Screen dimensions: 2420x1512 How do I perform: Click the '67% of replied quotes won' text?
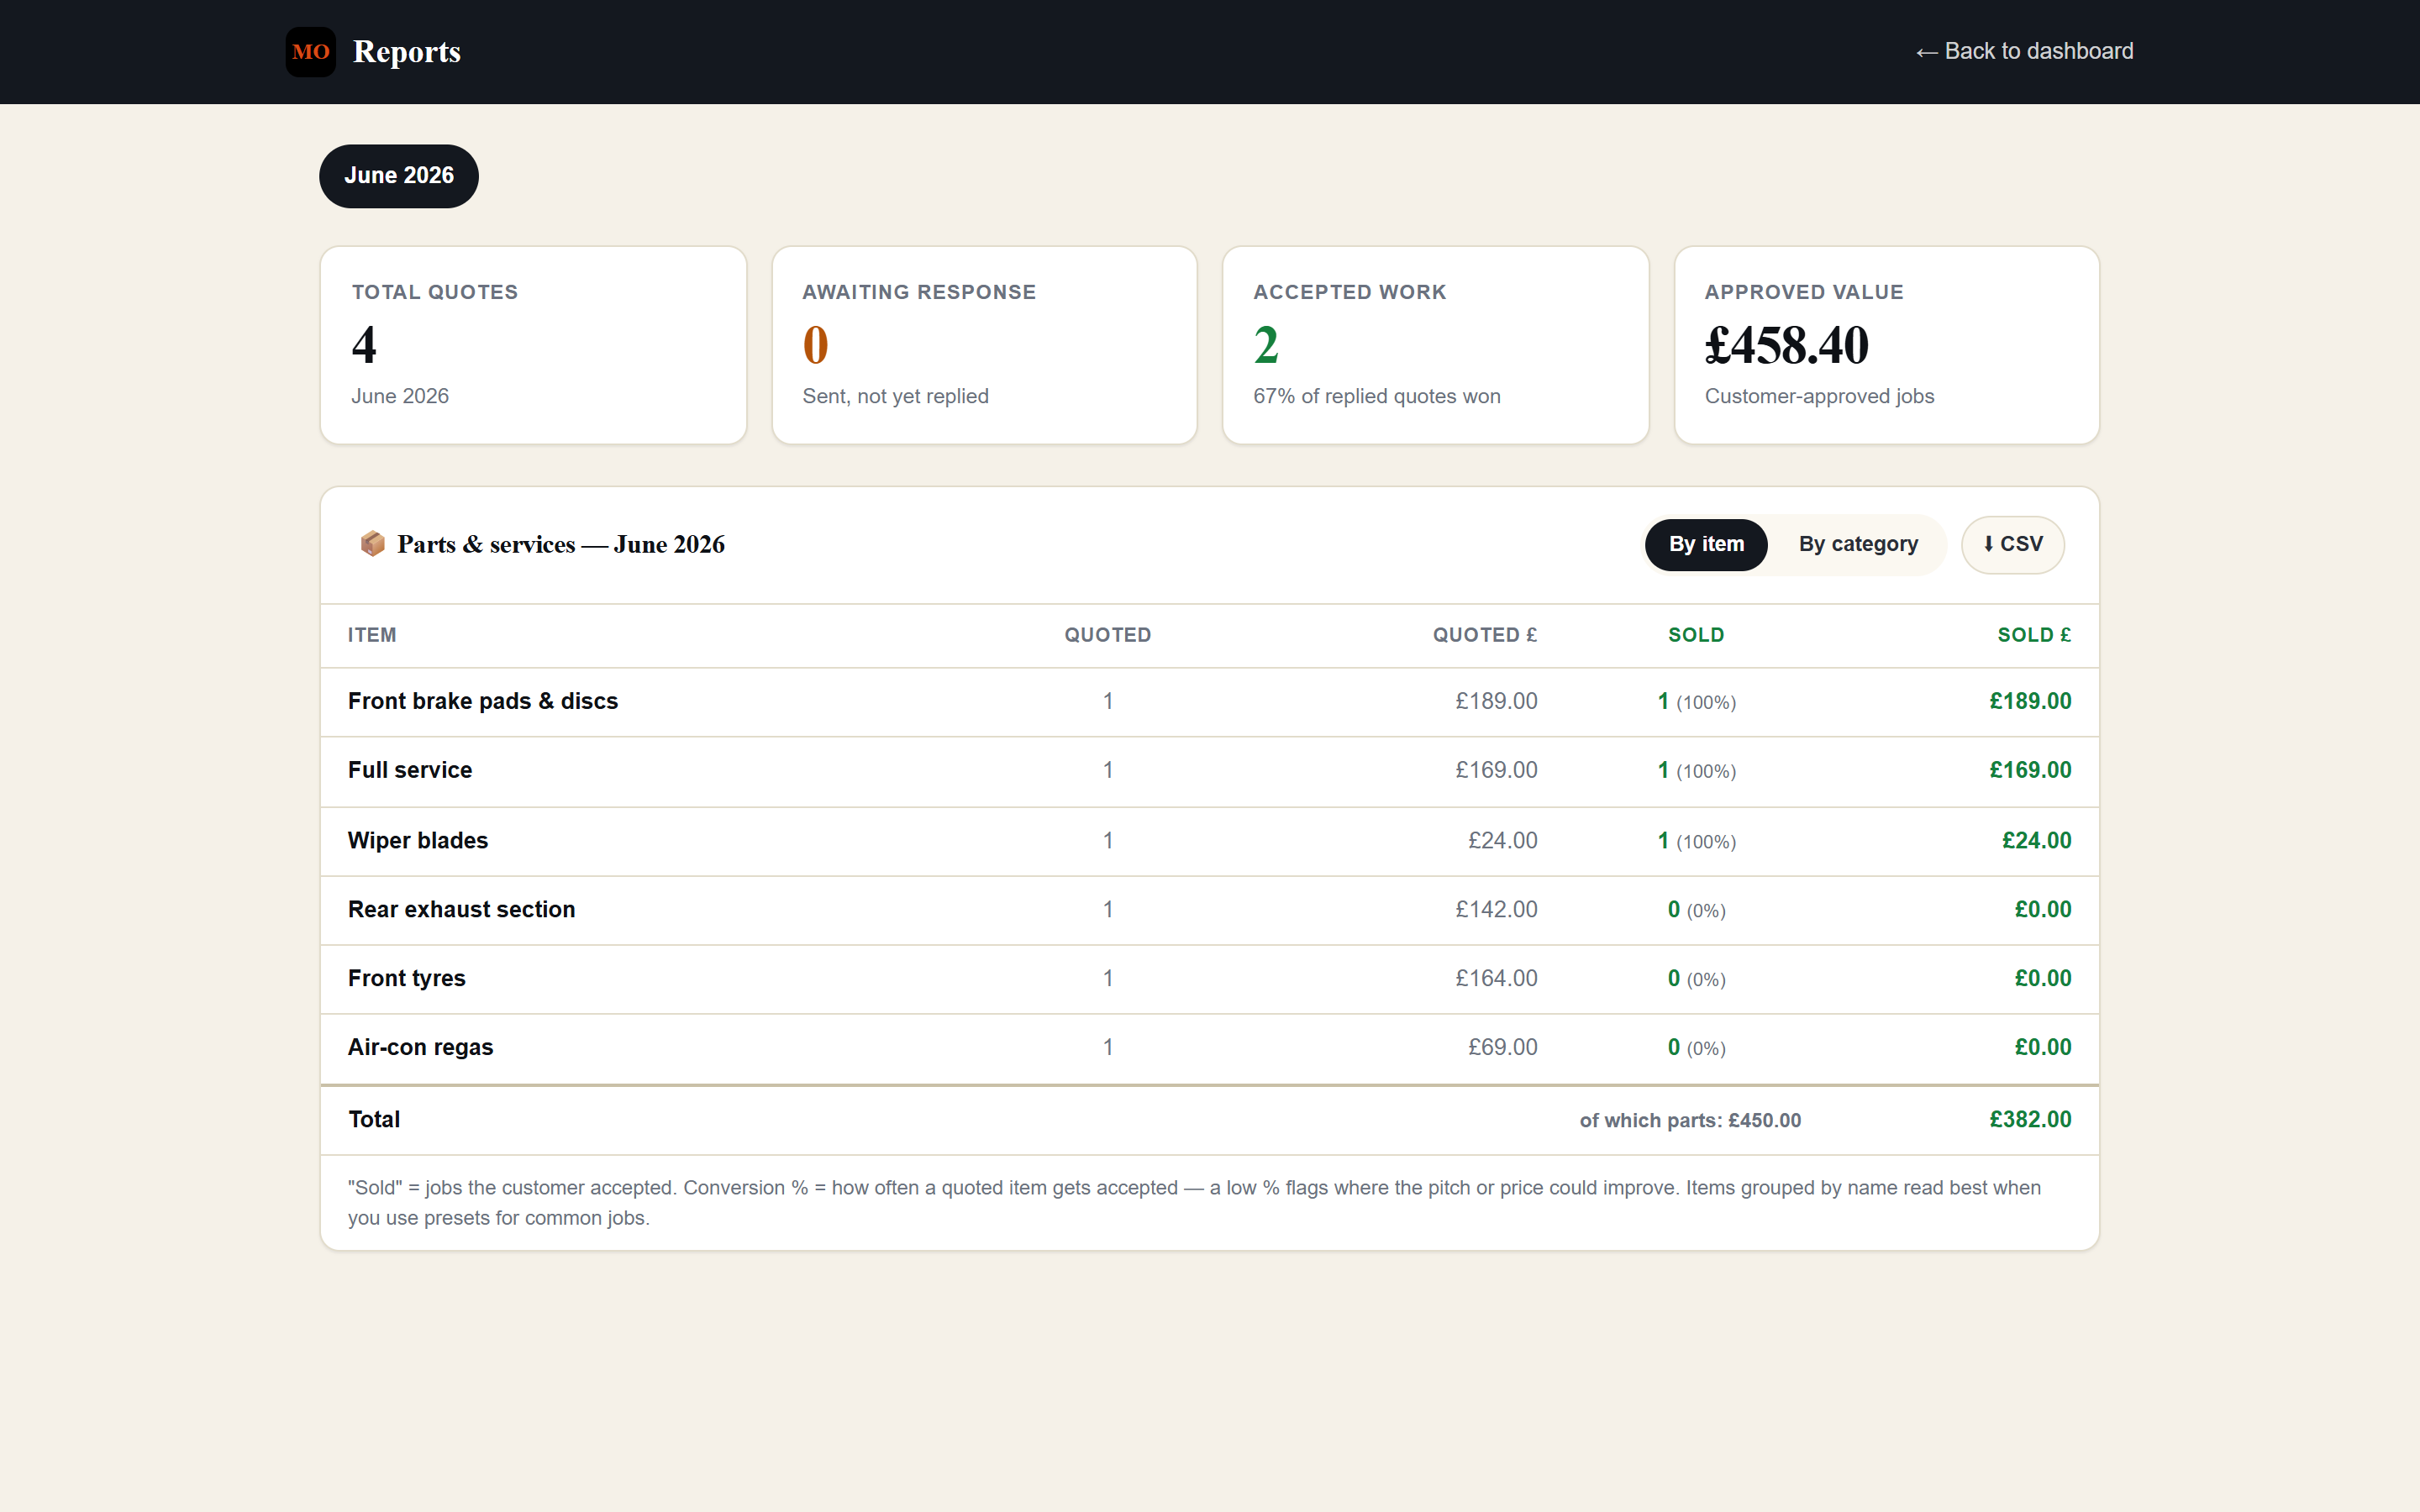(1376, 397)
